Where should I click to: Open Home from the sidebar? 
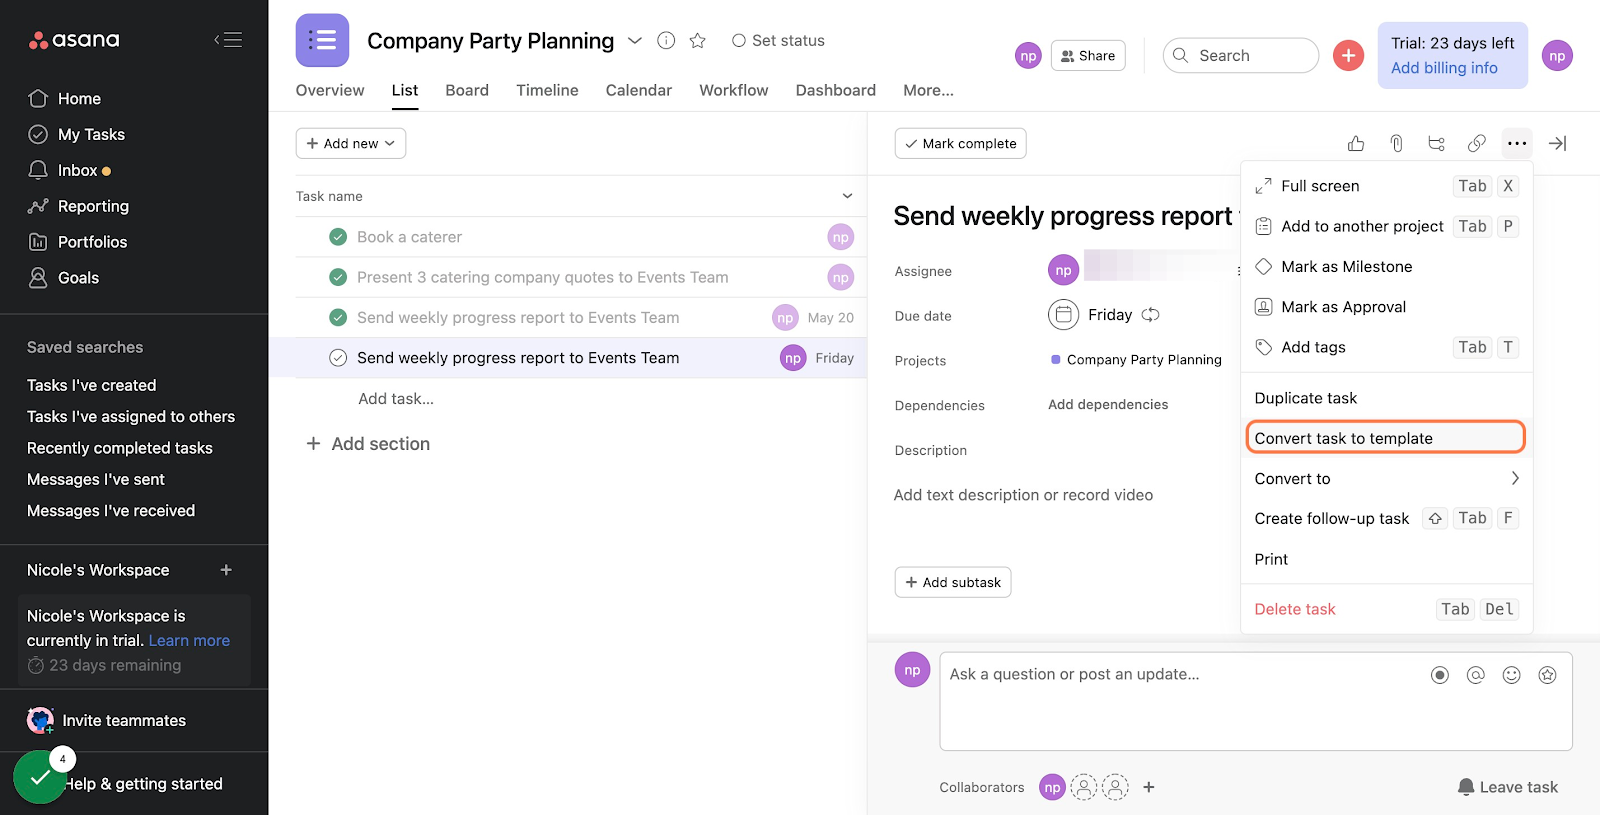pos(65,98)
